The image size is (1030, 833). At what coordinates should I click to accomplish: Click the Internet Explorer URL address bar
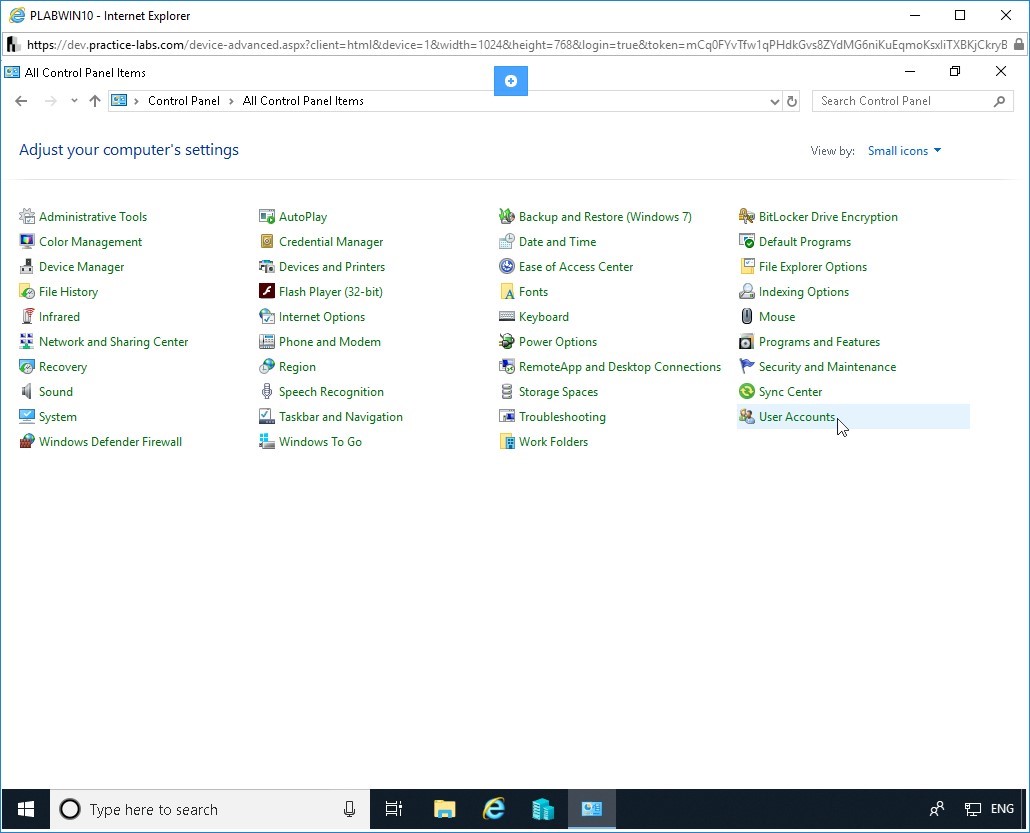516,45
